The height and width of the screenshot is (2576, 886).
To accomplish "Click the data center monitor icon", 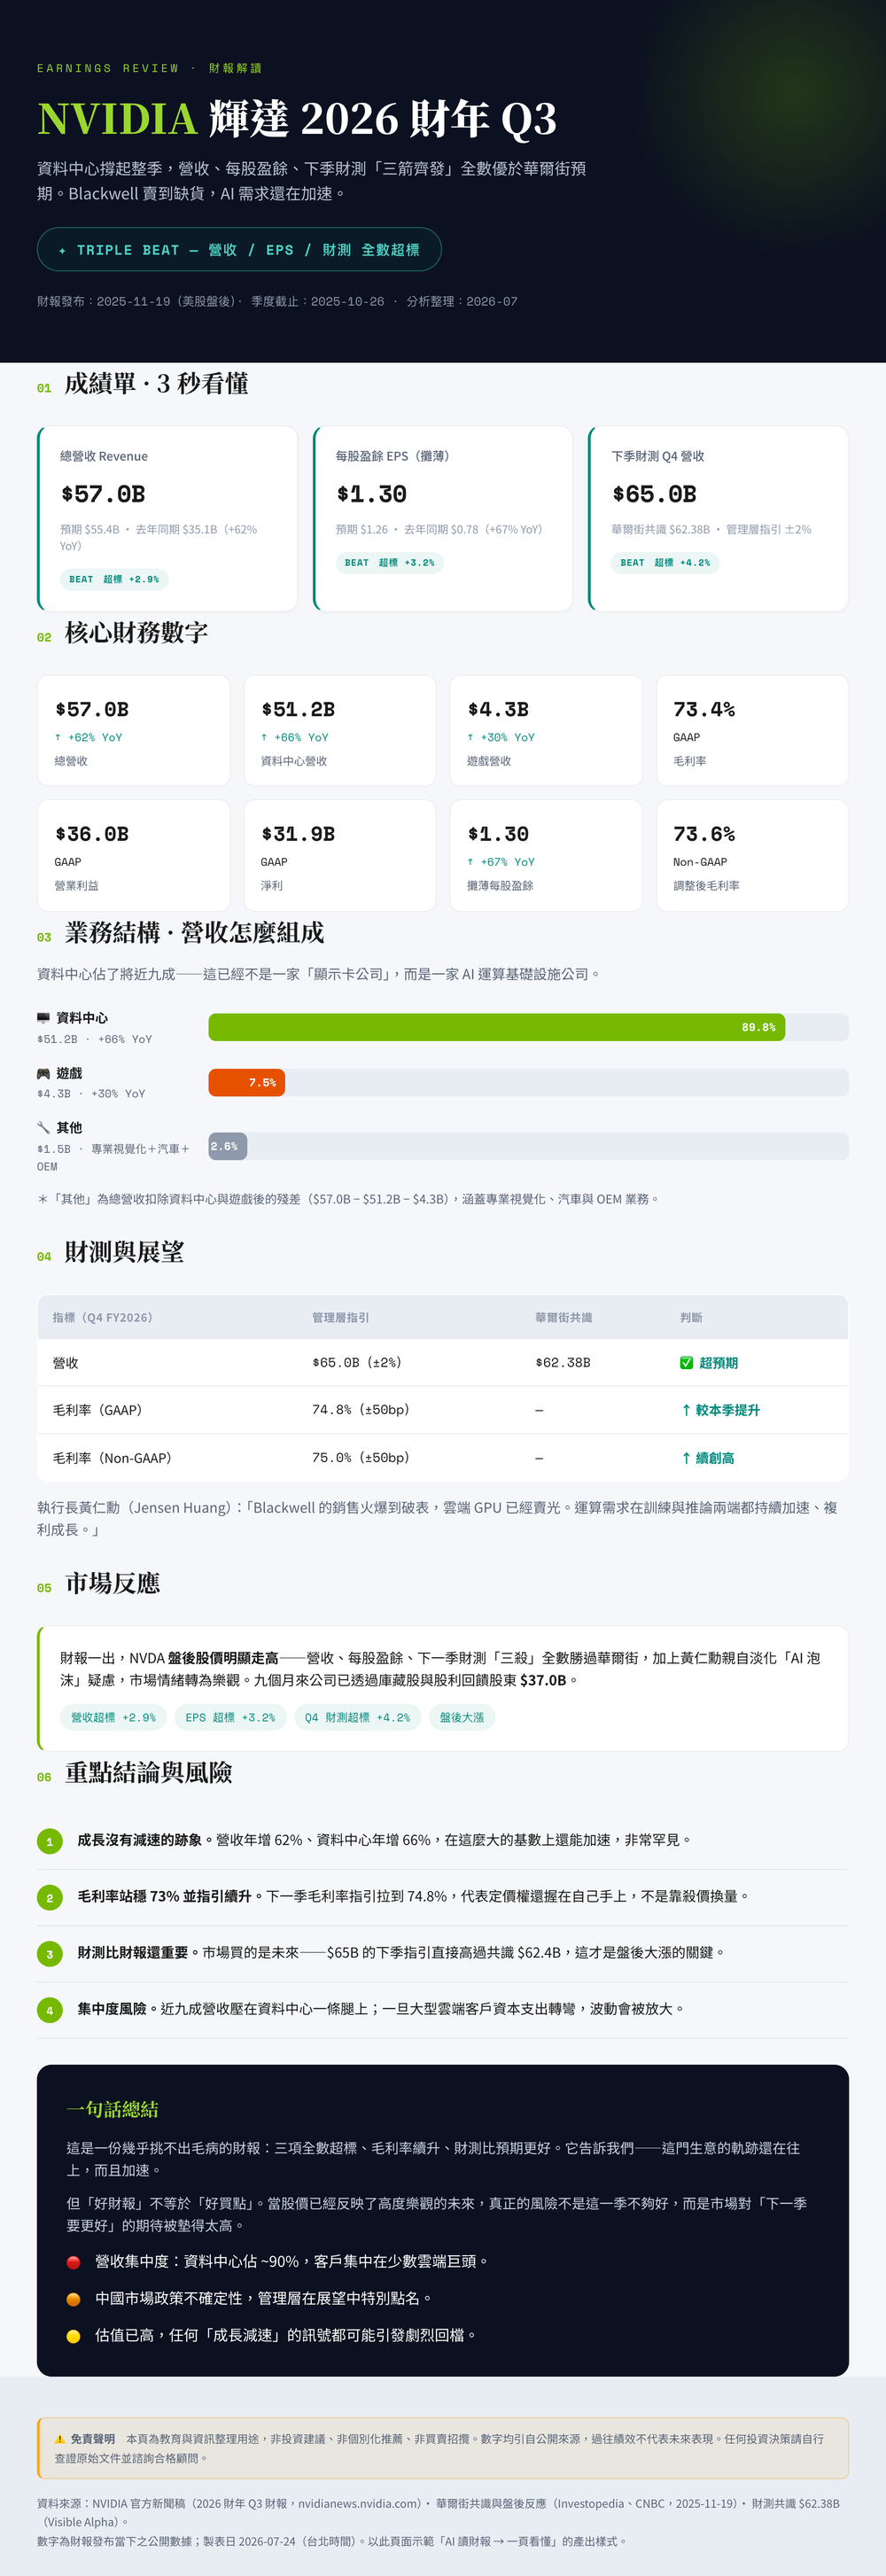I will coord(43,1017).
